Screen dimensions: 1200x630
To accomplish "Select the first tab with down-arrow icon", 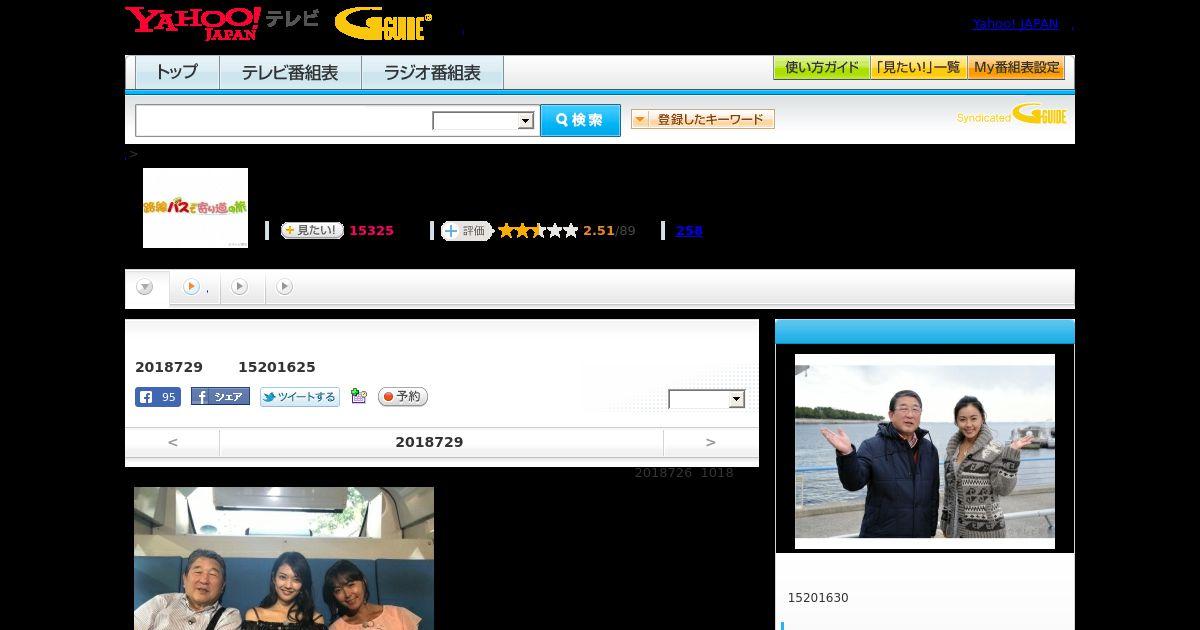I will click(146, 287).
